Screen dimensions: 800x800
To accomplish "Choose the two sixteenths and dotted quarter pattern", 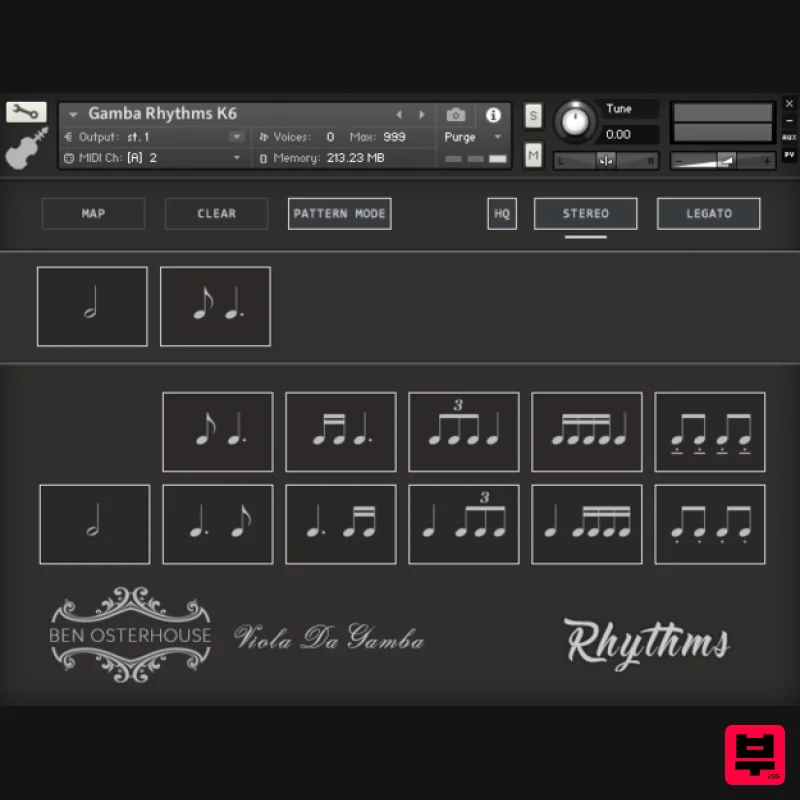I will click(x=340, y=432).
